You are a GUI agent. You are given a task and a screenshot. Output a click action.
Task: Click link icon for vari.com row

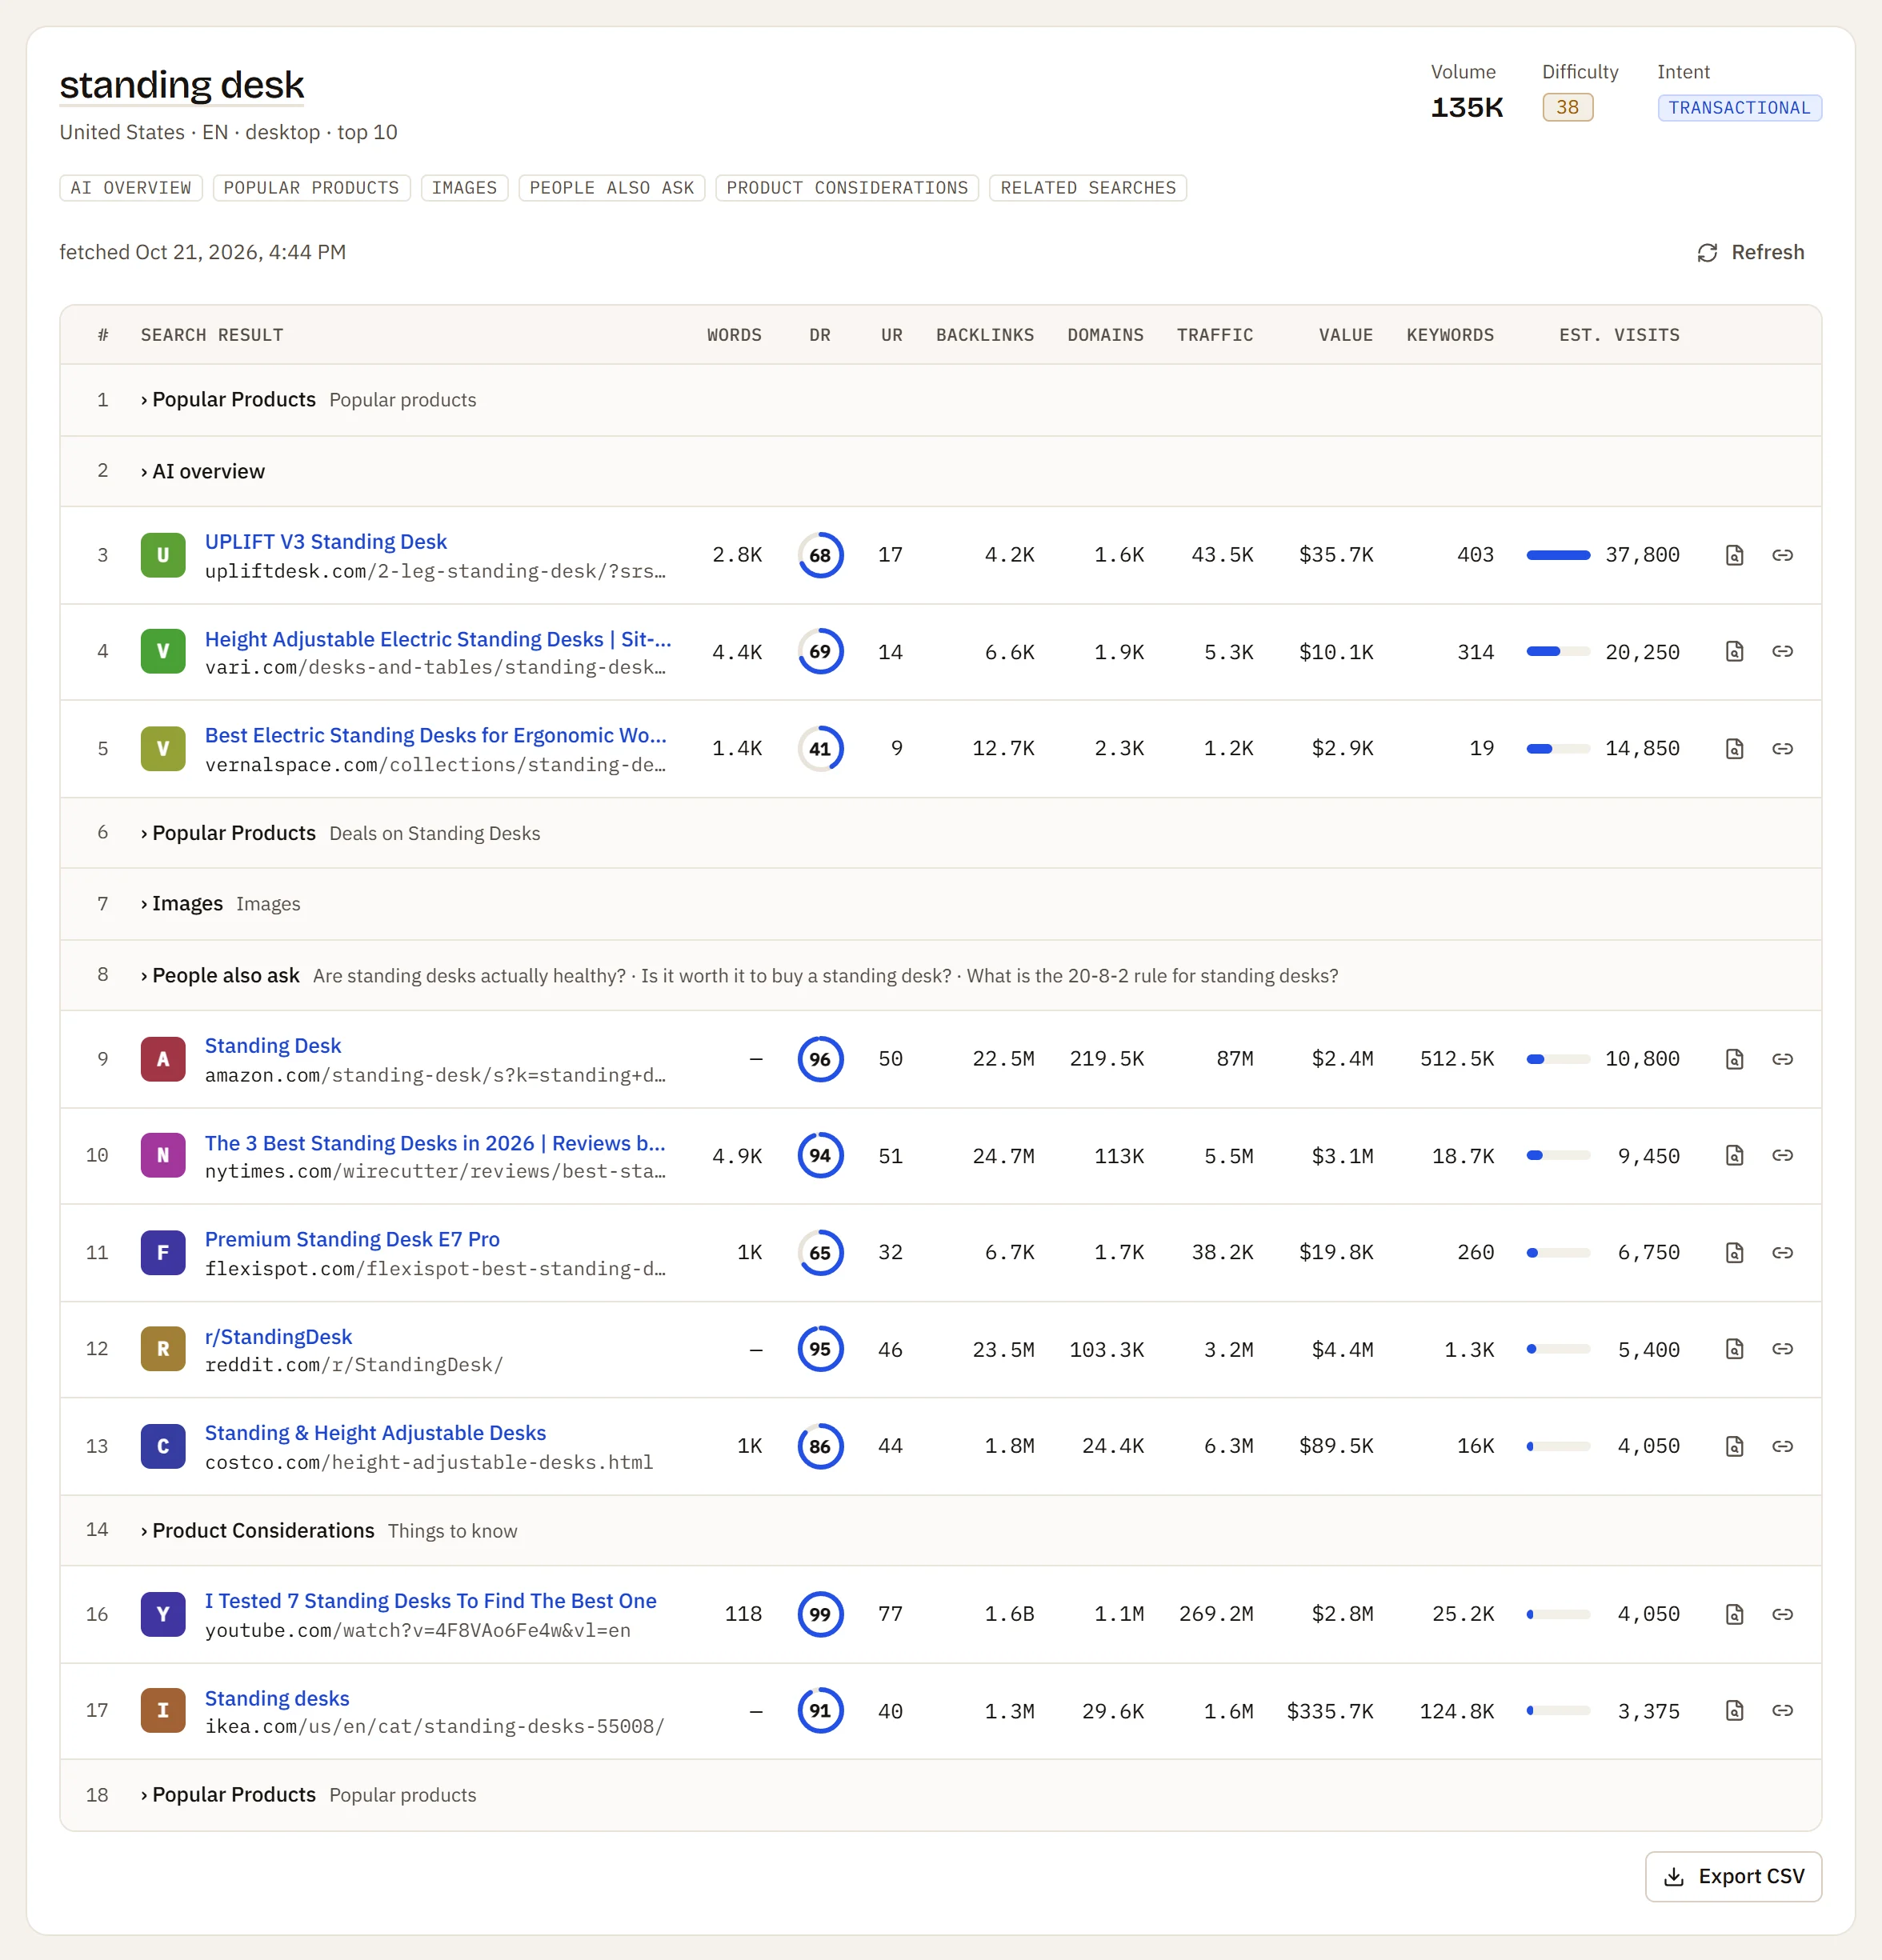1782,651
